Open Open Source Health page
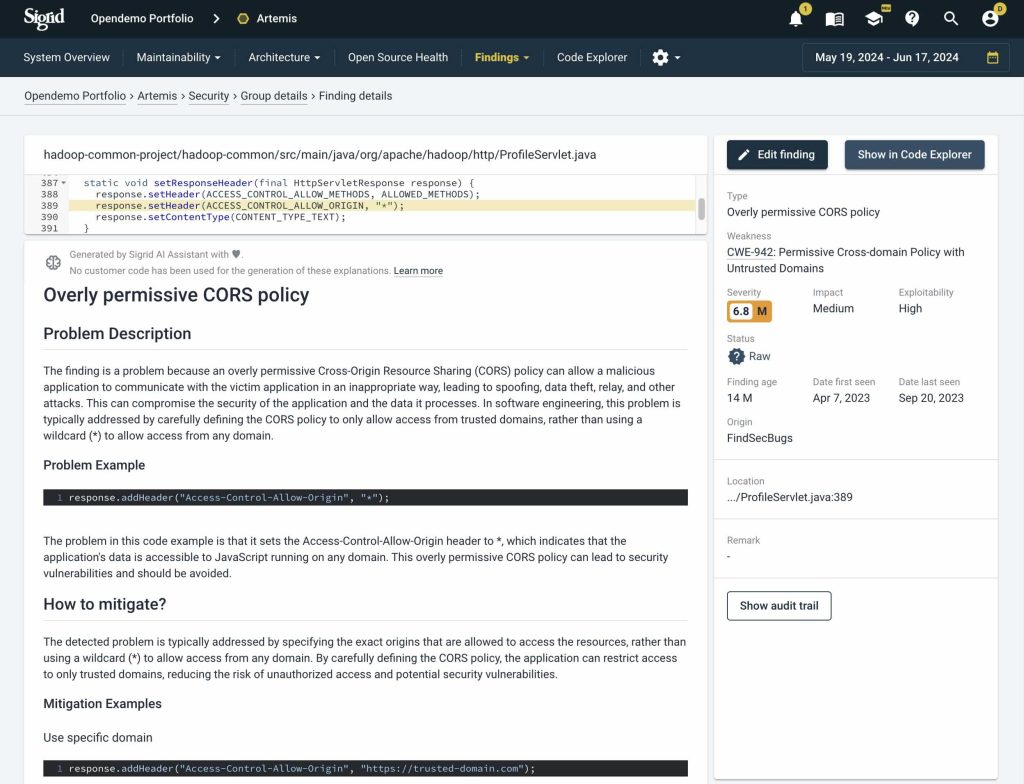Screen dimensions: 1024x784 (398, 57)
